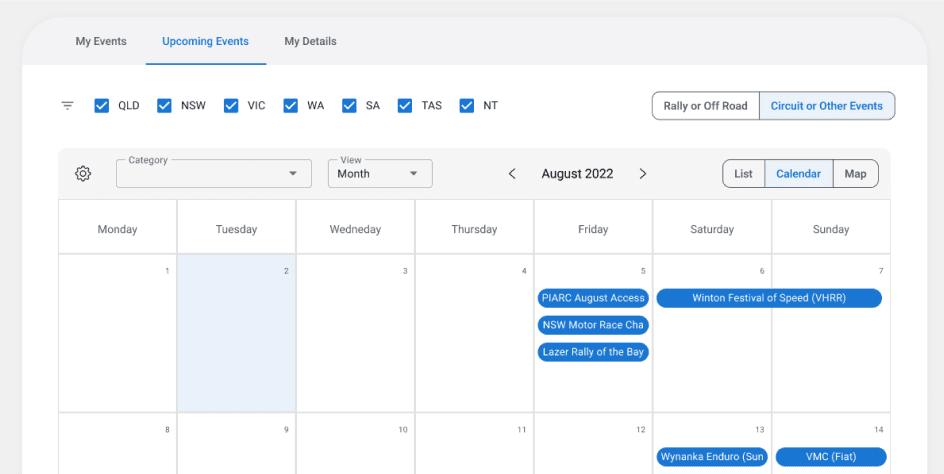
Task: Toggle the NT state checkbox
Action: pyautogui.click(x=467, y=106)
